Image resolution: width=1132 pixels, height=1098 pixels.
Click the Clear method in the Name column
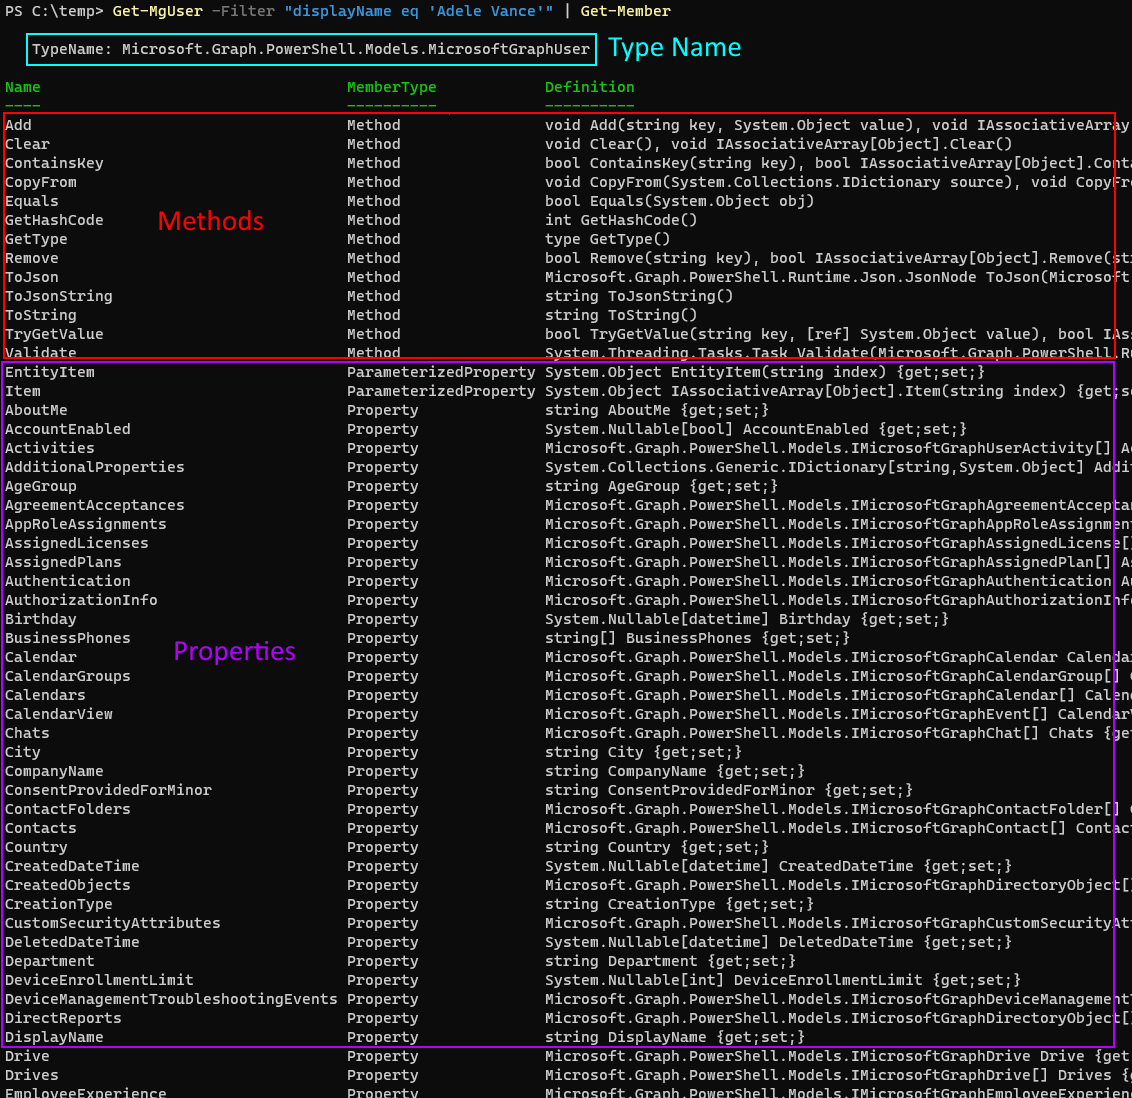pyautogui.click(x=27, y=144)
